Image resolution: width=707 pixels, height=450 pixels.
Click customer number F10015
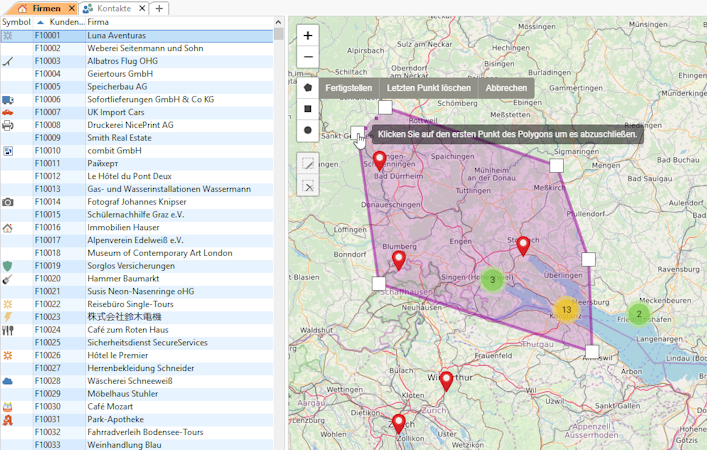click(47, 215)
